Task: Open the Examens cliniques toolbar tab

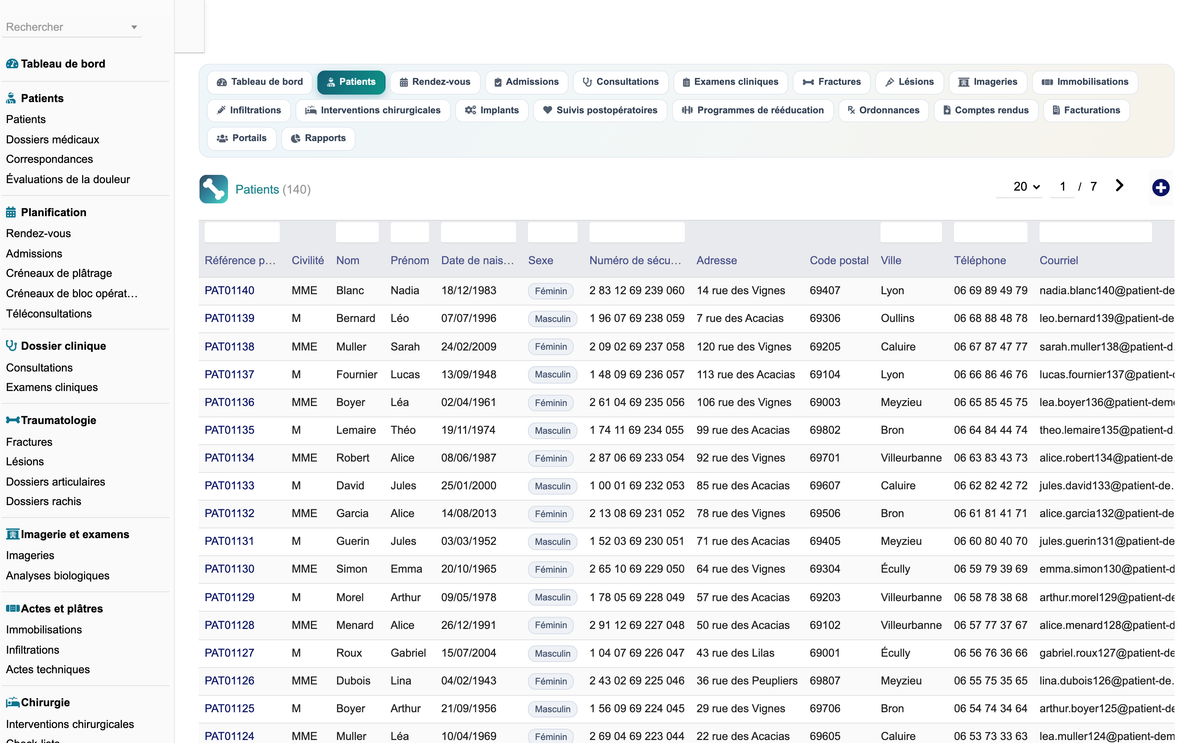Action: pyautogui.click(x=730, y=82)
